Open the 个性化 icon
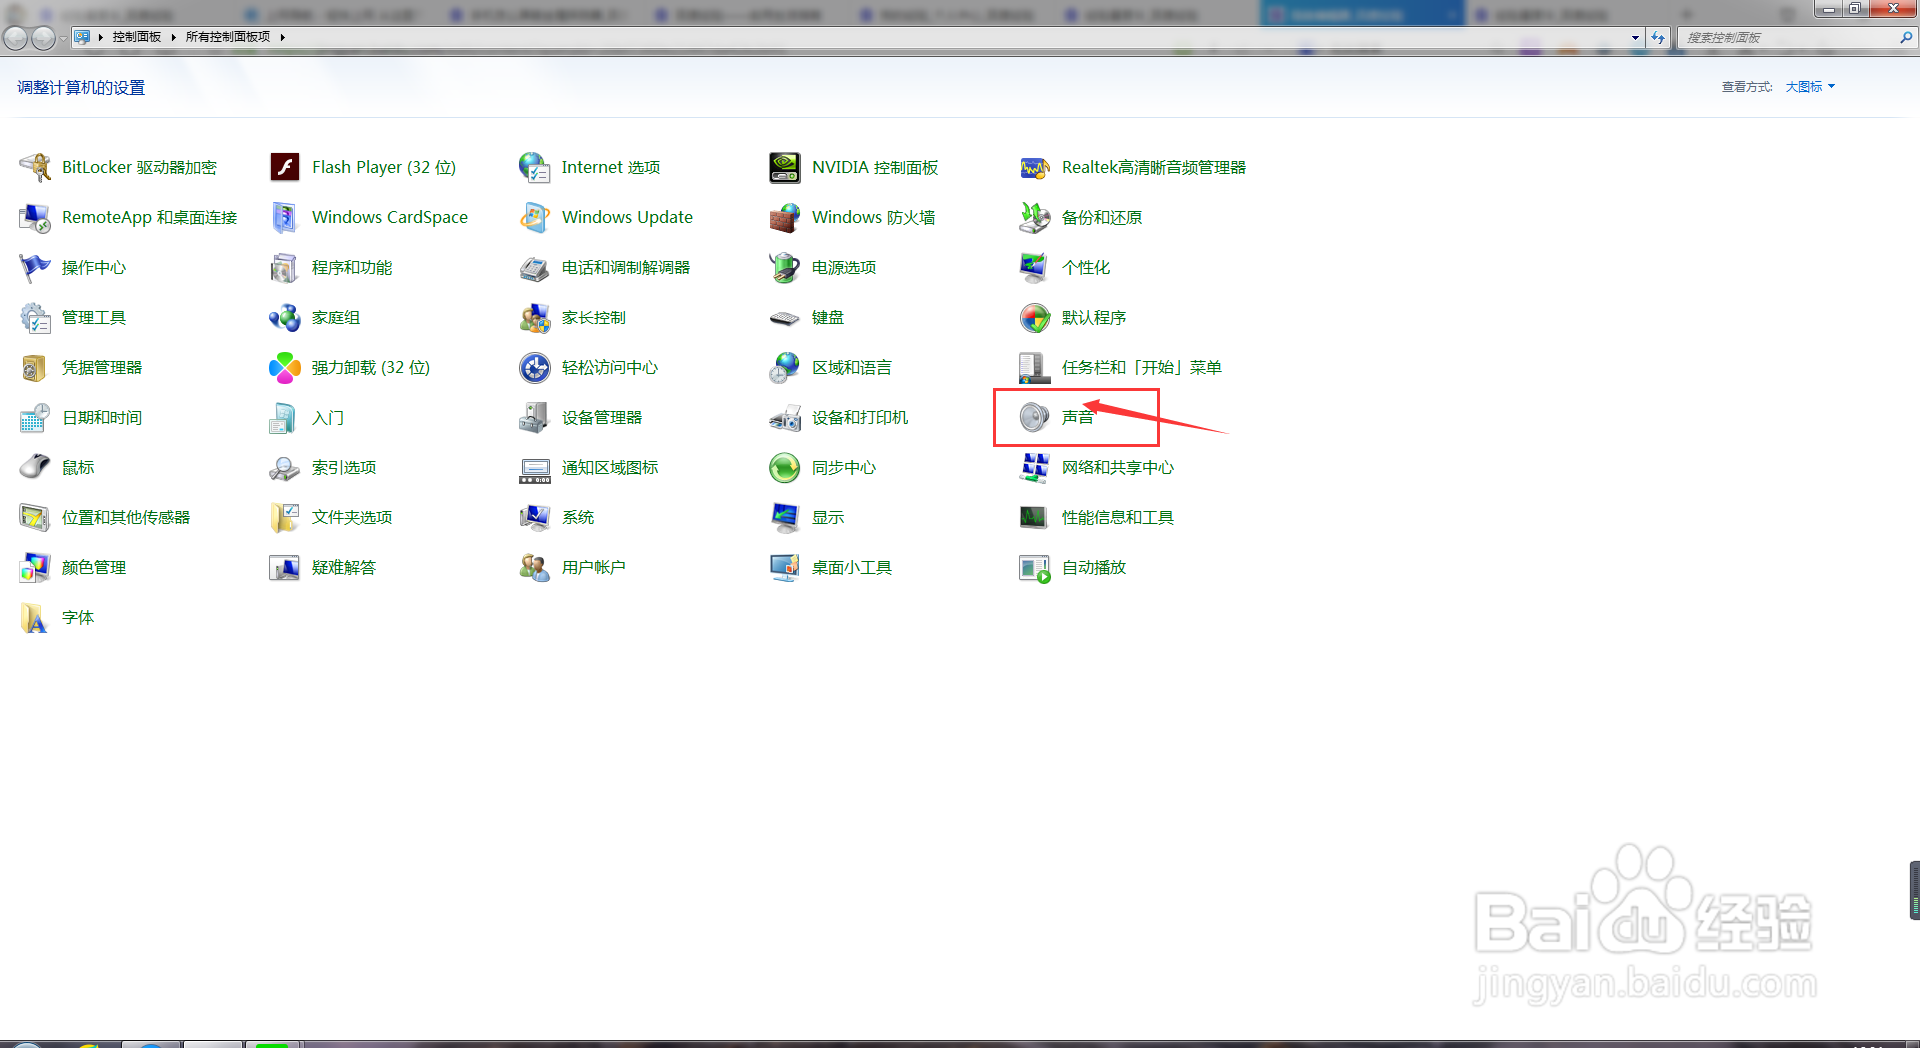This screenshot has height=1048, width=1920. 1035,267
